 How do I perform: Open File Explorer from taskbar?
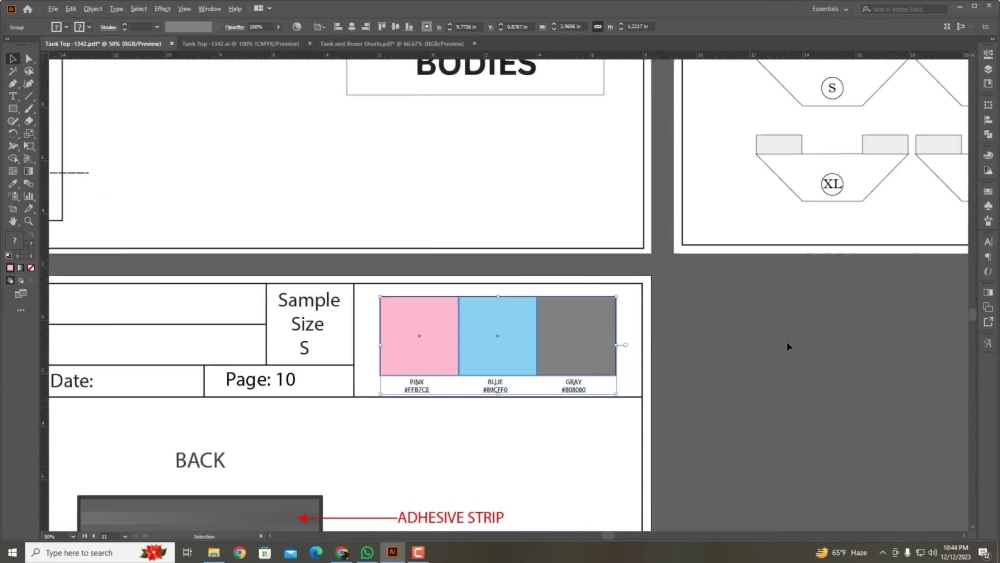point(214,553)
